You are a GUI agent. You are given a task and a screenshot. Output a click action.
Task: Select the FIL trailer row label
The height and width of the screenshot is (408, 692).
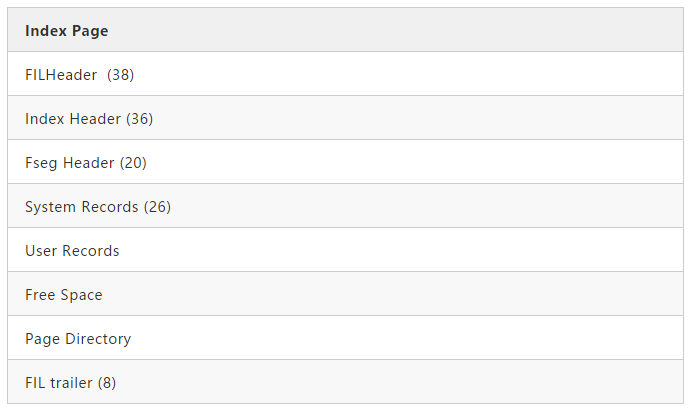(x=59, y=383)
